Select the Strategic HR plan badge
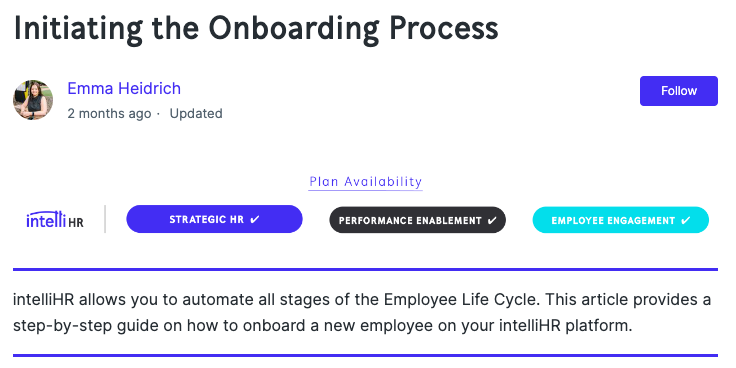This screenshot has height=368, width=736. click(x=215, y=219)
